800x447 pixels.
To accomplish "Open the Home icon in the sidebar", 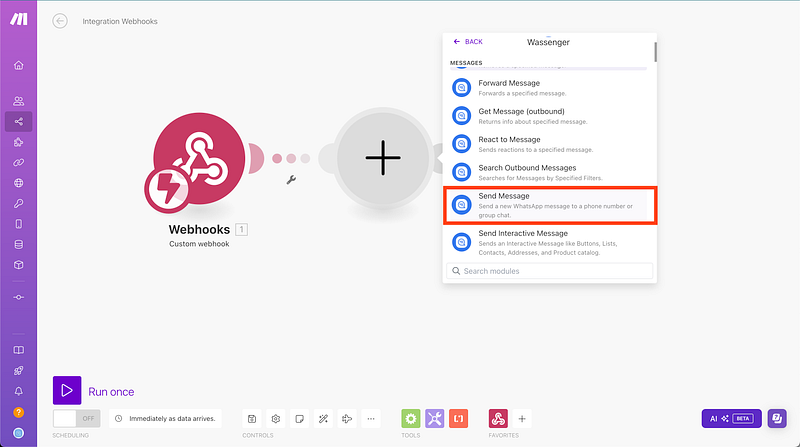I will pos(18,65).
